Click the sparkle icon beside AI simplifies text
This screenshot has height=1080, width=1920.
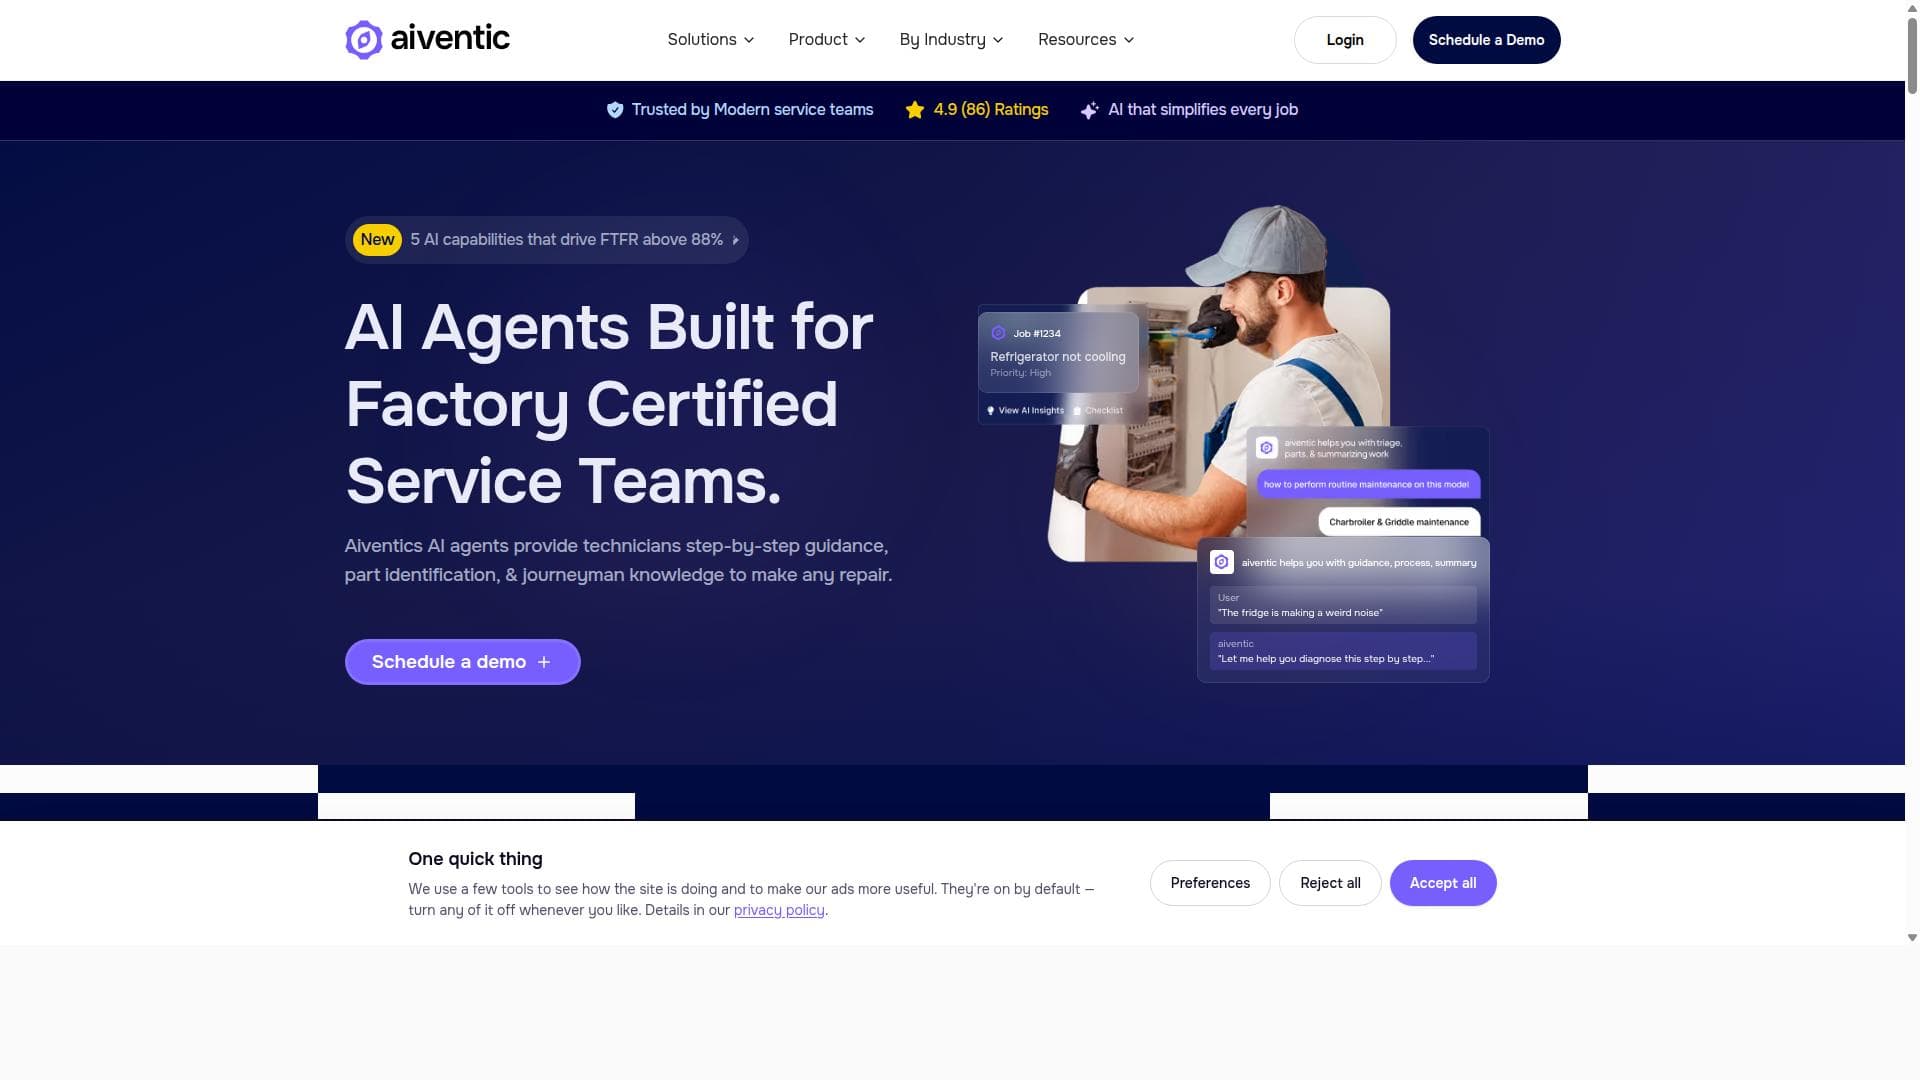[1090, 110]
